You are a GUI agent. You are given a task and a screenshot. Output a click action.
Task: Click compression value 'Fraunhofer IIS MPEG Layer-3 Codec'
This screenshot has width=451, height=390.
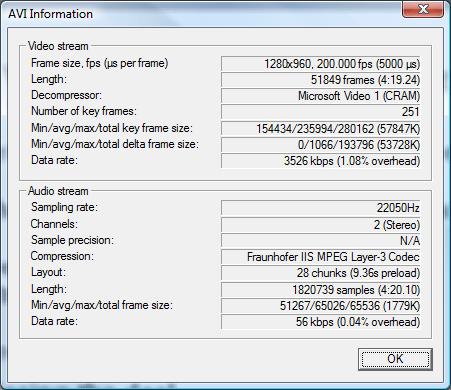(321, 257)
